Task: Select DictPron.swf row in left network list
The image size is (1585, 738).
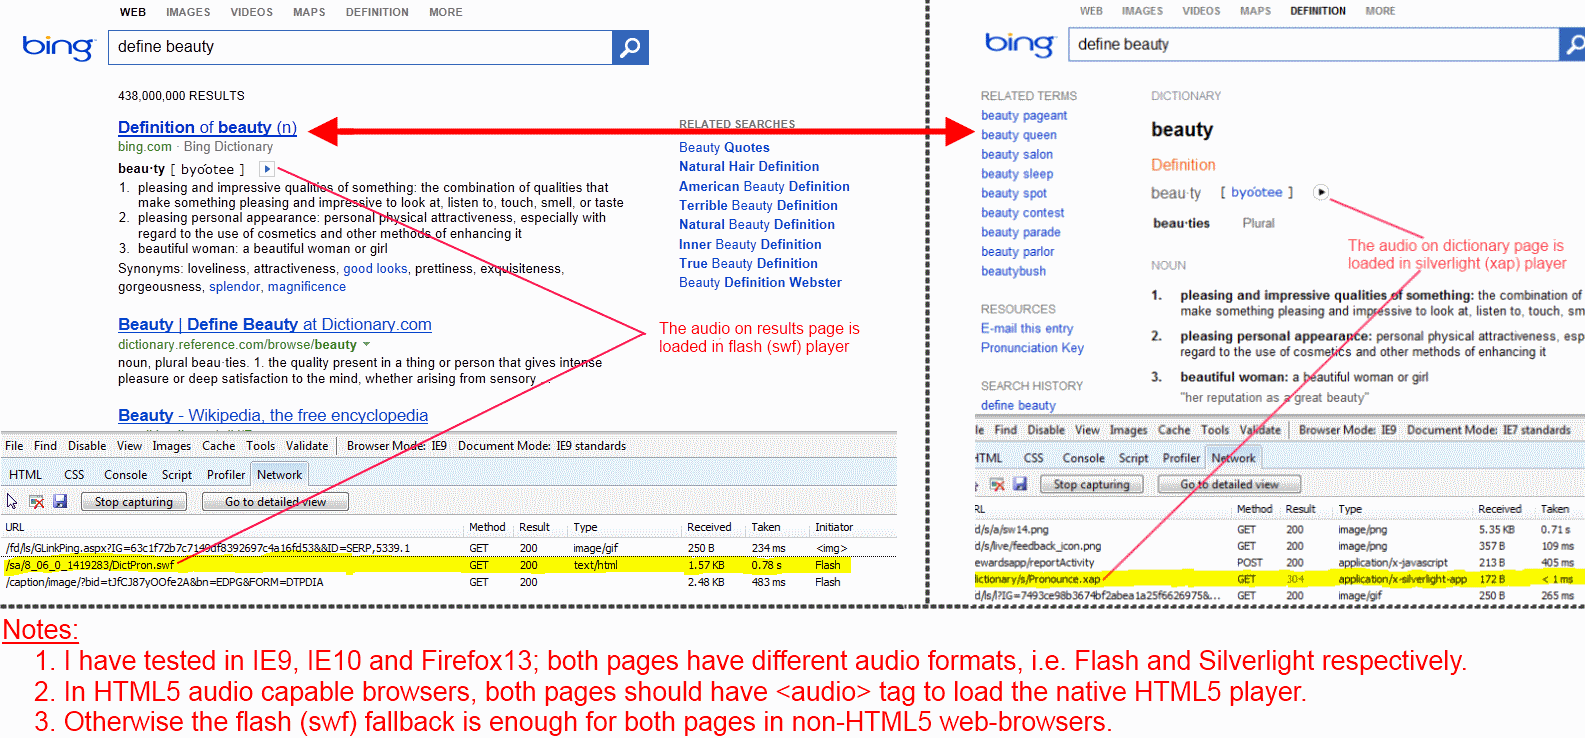Action: 426,565
